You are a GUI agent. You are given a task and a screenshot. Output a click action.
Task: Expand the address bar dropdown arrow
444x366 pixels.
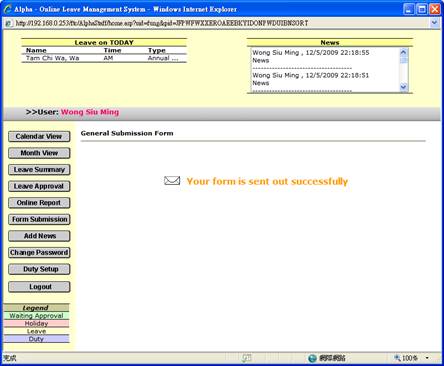434,23
